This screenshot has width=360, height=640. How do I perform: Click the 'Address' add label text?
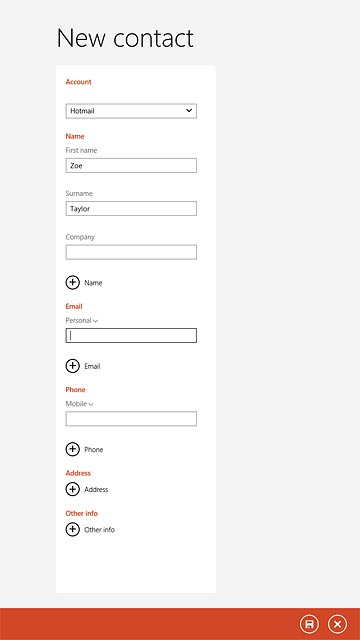96,489
